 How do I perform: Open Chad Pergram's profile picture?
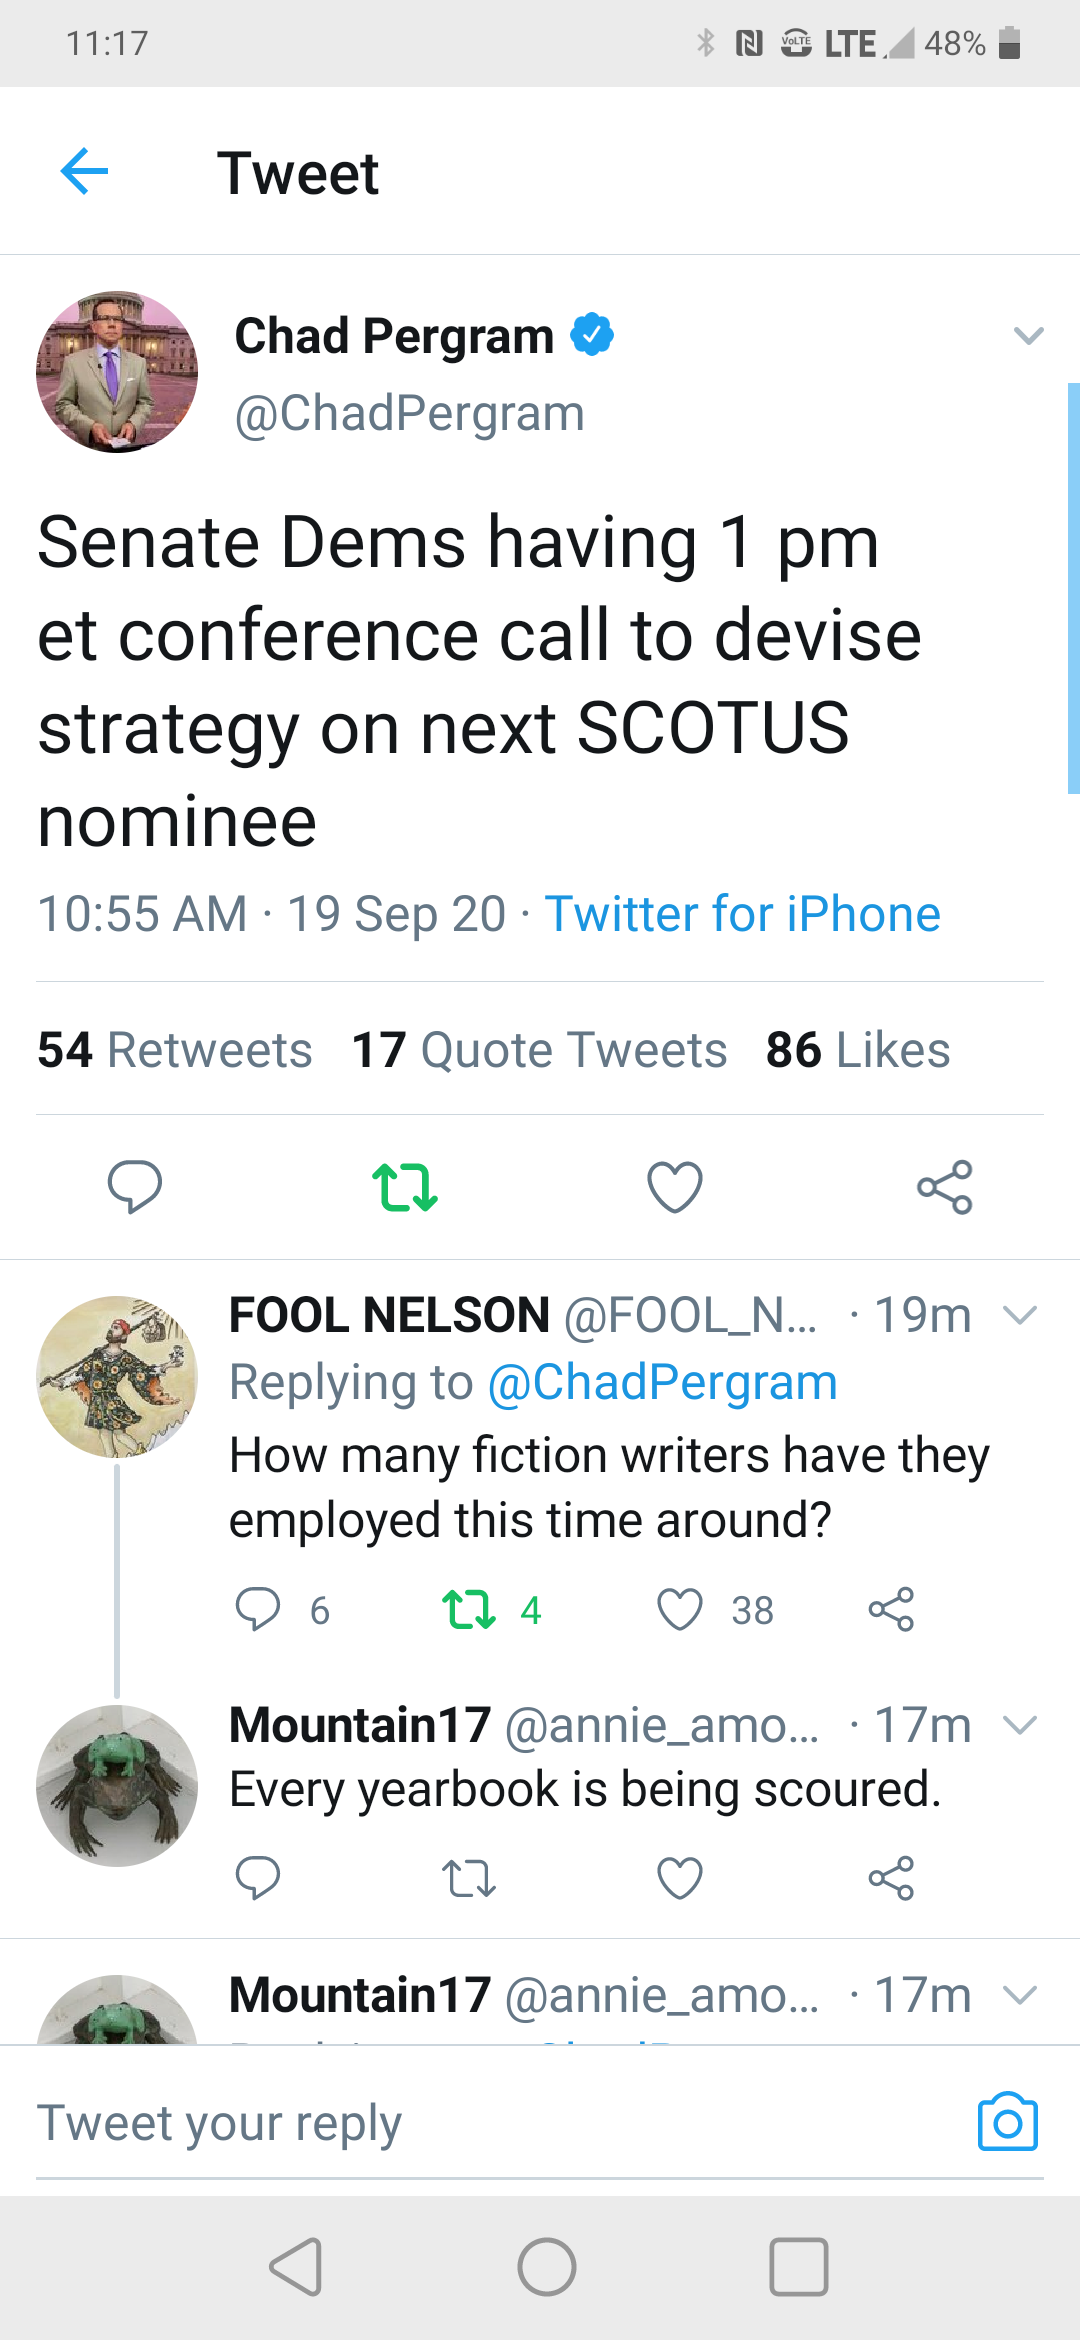point(117,372)
